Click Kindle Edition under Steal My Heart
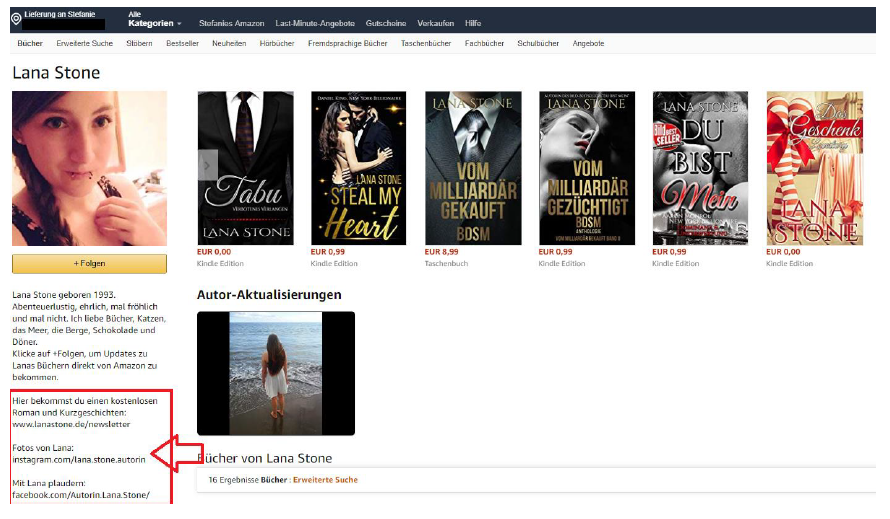The width and height of the screenshot is (890, 519). 334,263
